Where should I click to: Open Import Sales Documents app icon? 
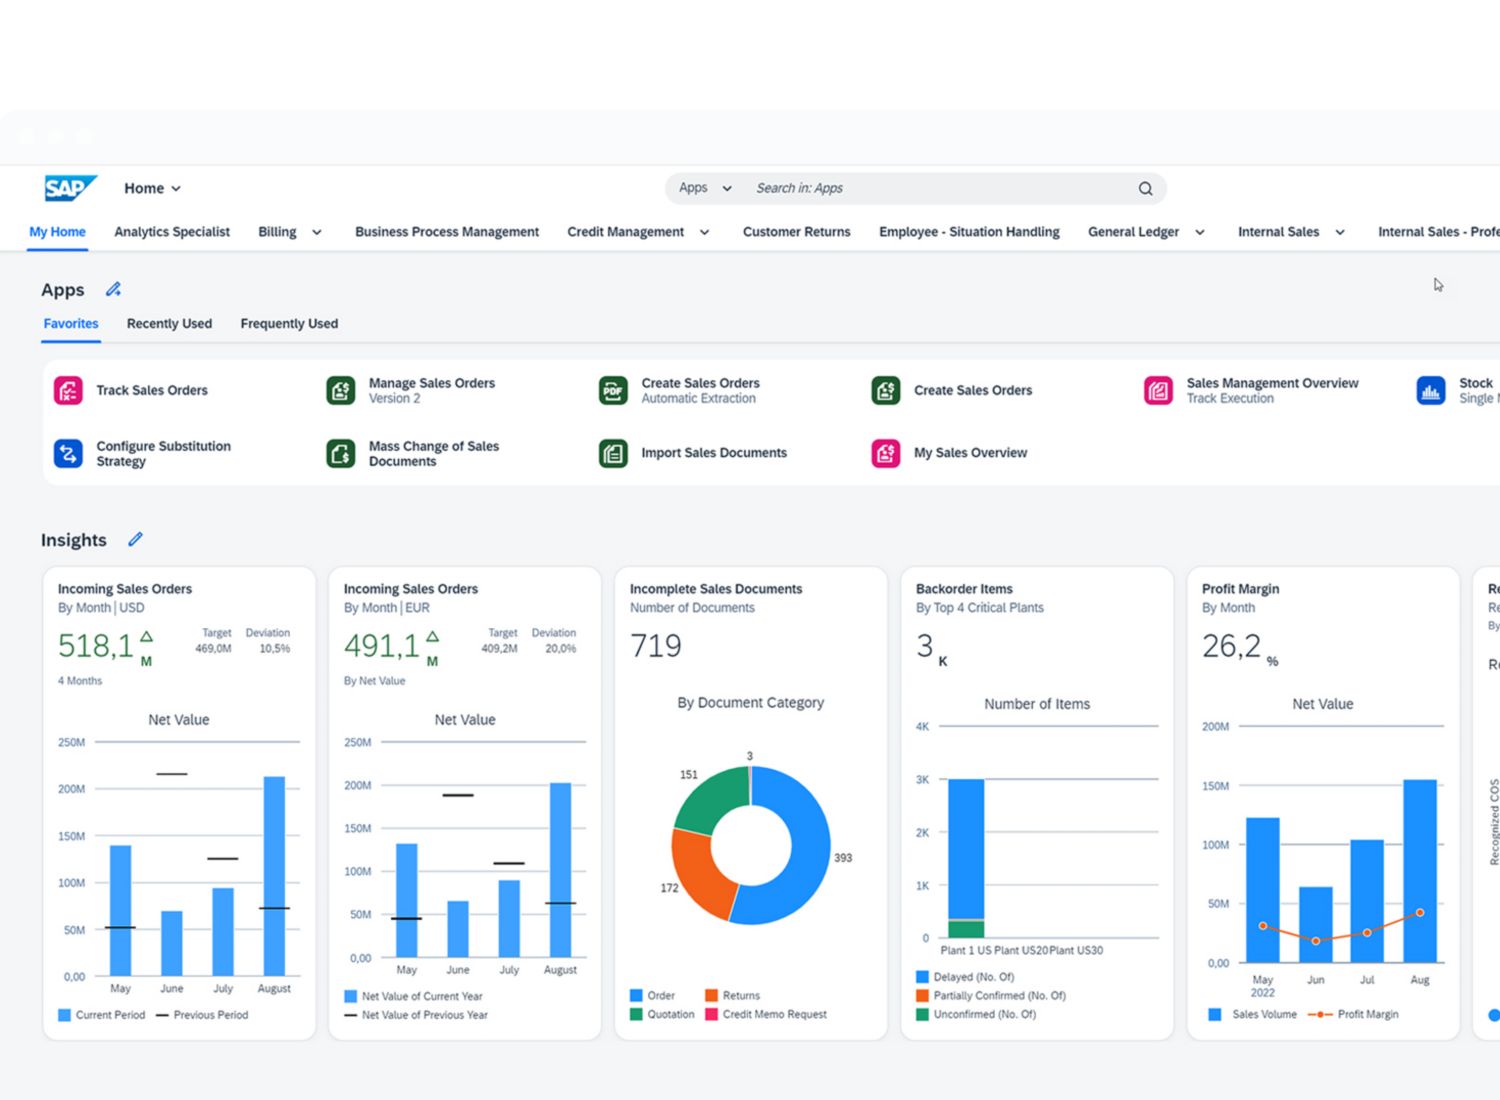[613, 454]
